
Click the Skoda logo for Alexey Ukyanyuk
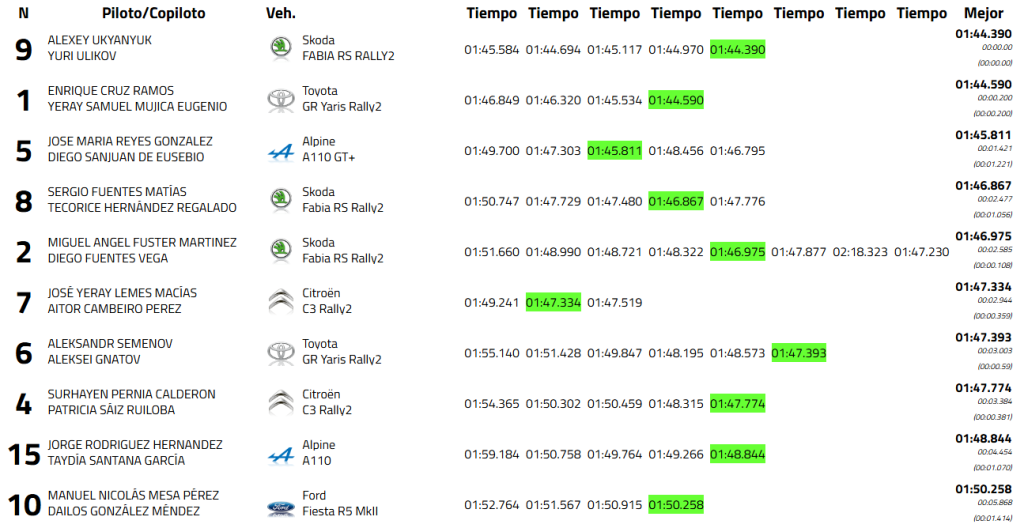281,48
